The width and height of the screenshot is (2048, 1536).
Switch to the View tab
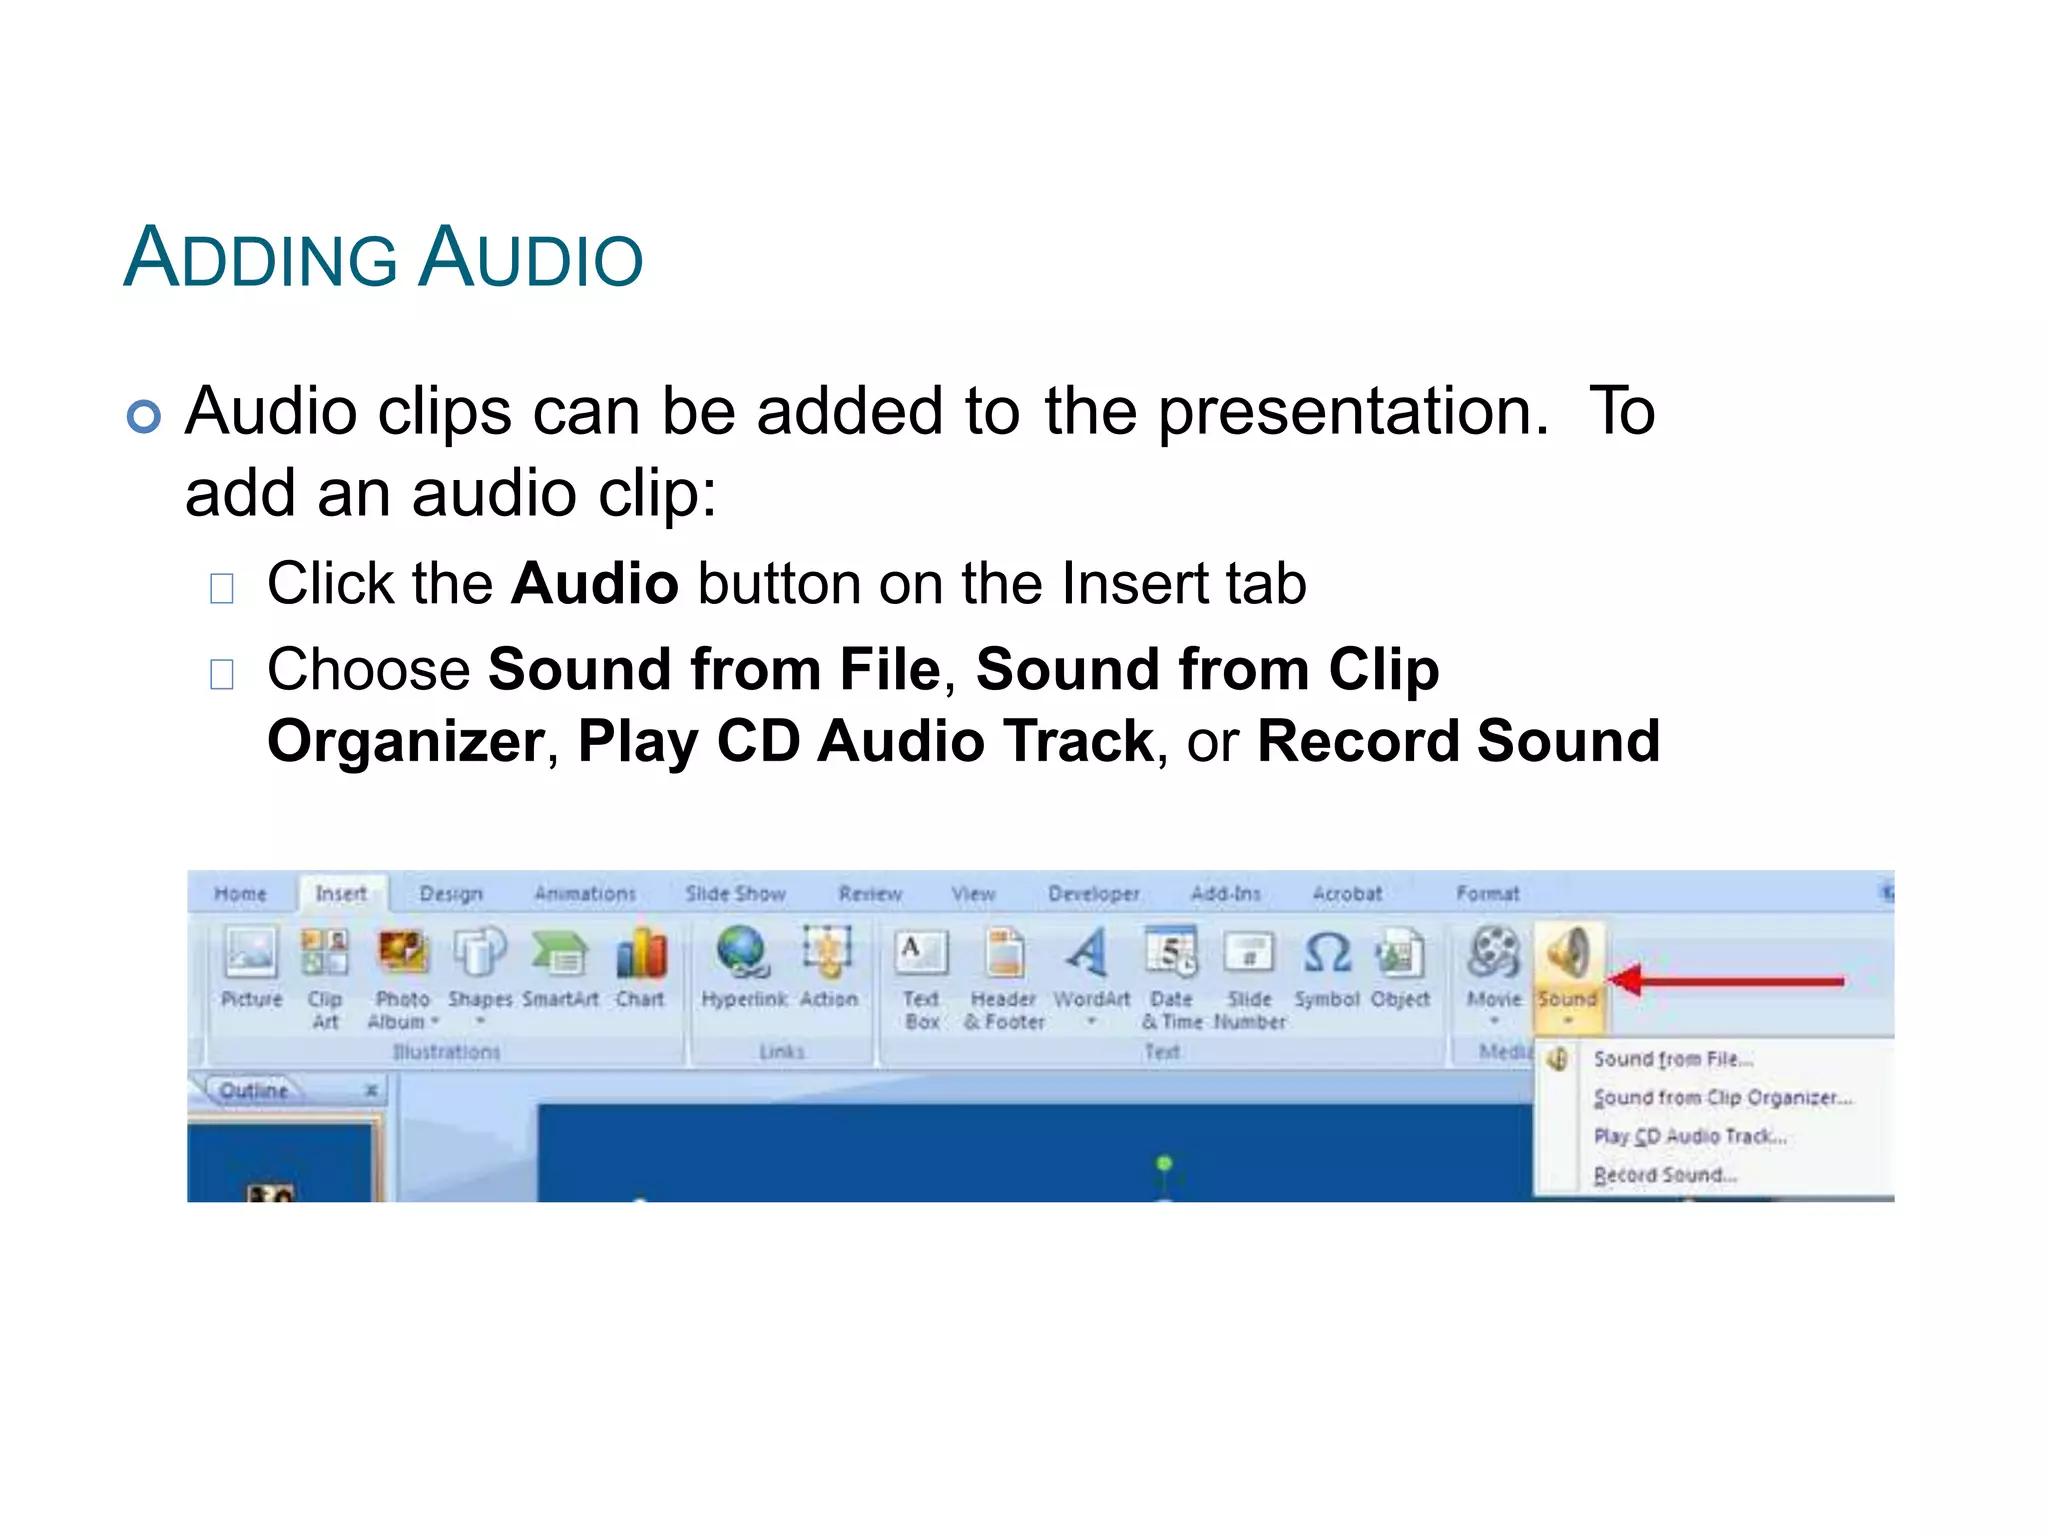(973, 893)
